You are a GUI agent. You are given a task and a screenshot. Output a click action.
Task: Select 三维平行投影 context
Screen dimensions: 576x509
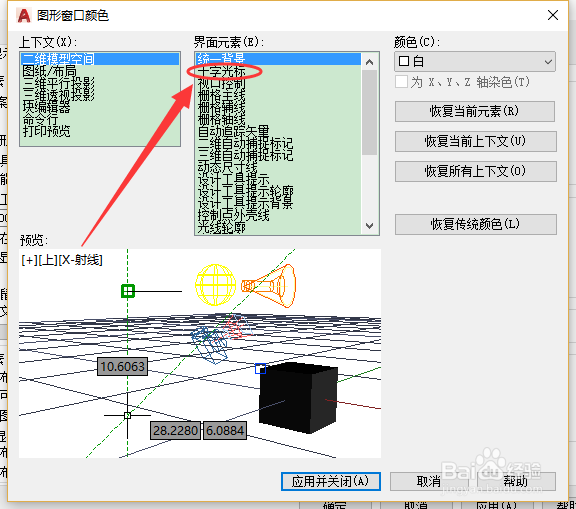[58, 83]
